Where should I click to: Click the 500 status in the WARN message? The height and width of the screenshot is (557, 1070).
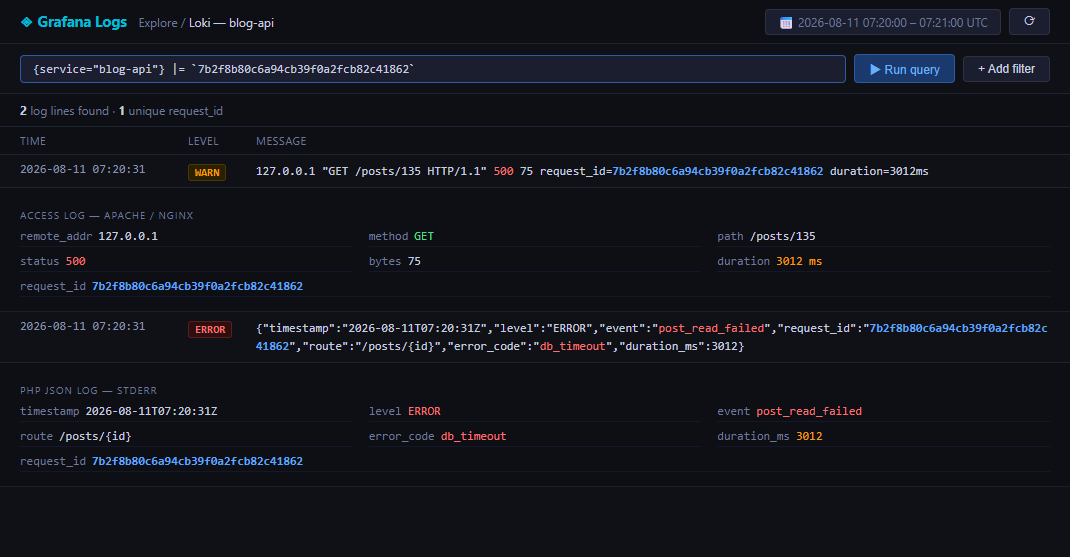tap(504, 171)
